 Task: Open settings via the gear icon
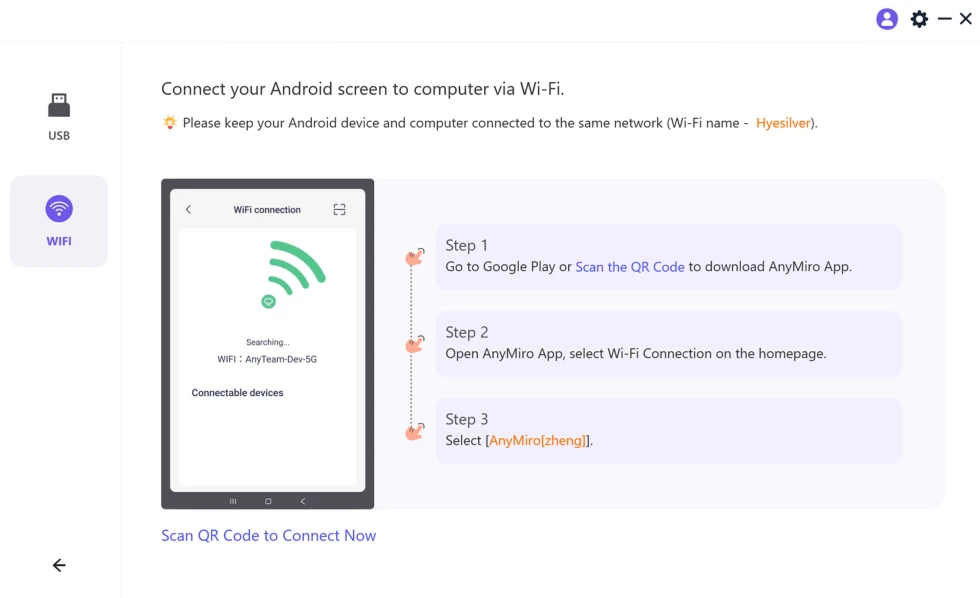pos(919,19)
